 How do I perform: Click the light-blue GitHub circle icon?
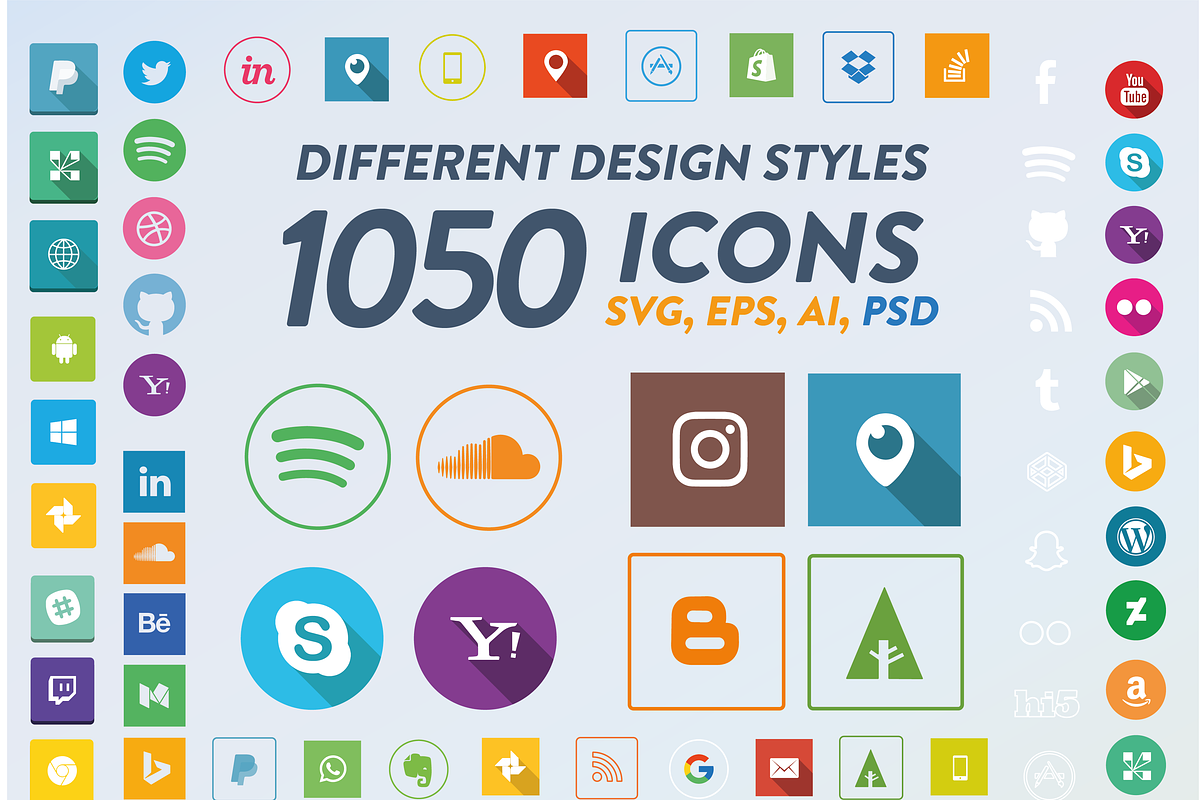point(154,305)
